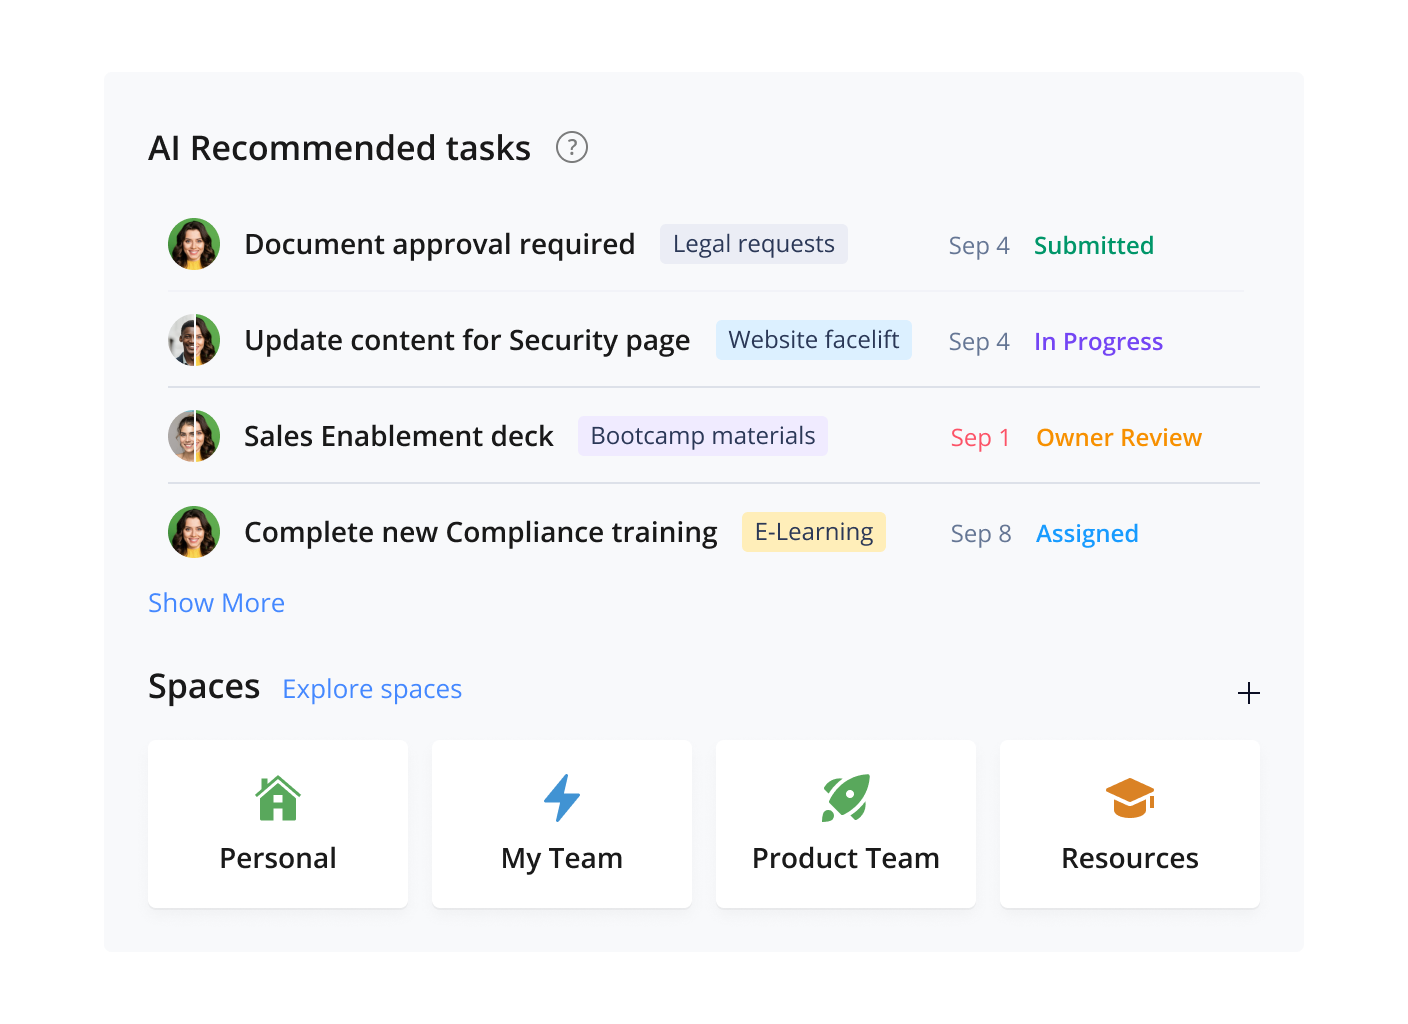This screenshot has width=1408, height=1024.
Task: Click the Owner Review status on Sales Enablement deck
Action: coord(1118,437)
